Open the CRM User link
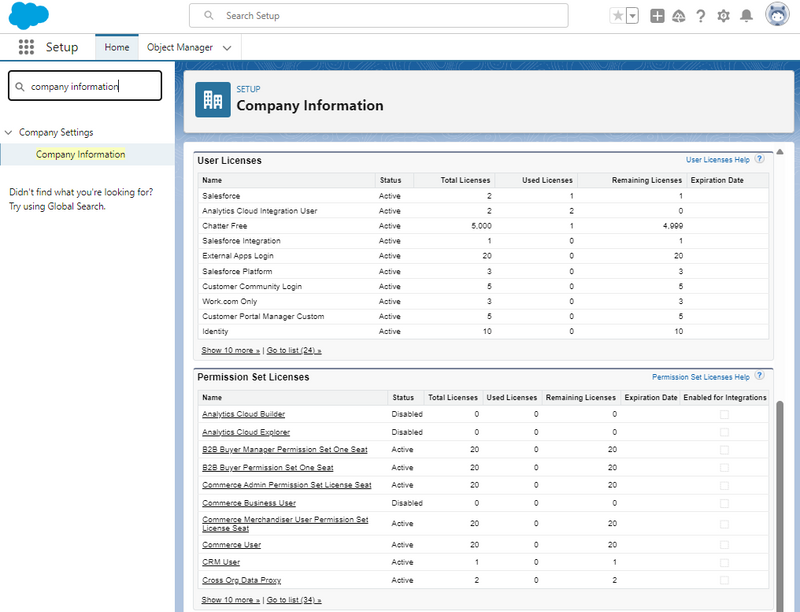 pos(221,562)
